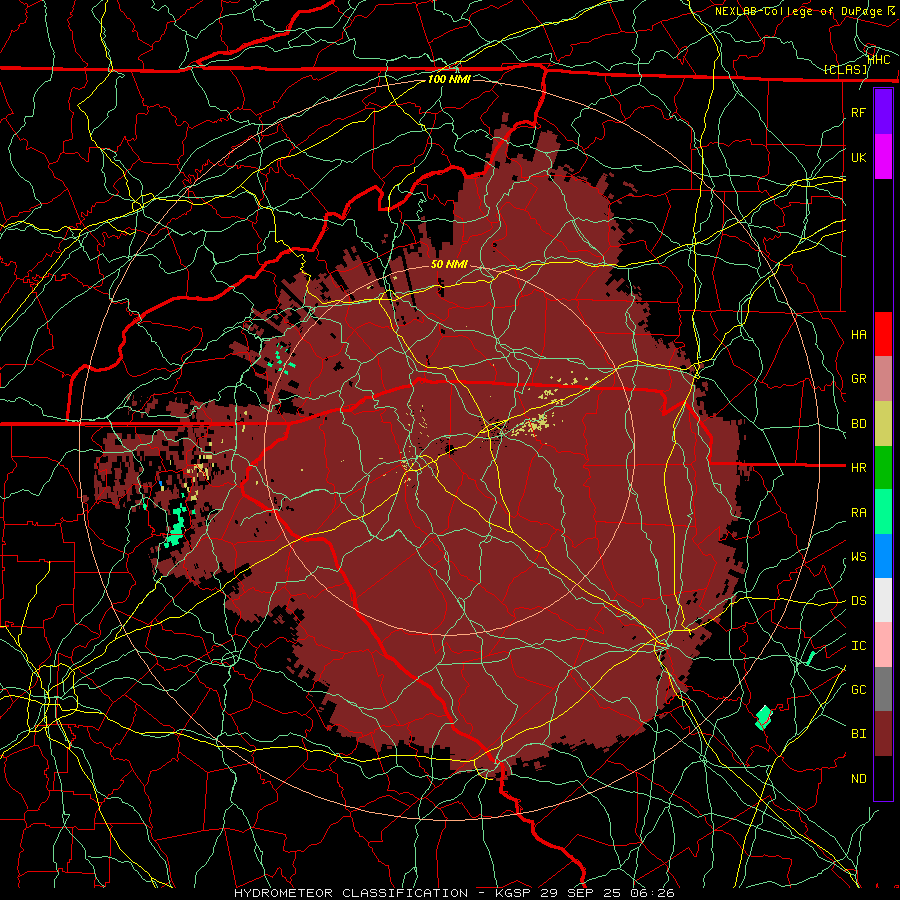Screen dimensions: 900x900
Task: Click the RF legend label text
Action: (859, 112)
